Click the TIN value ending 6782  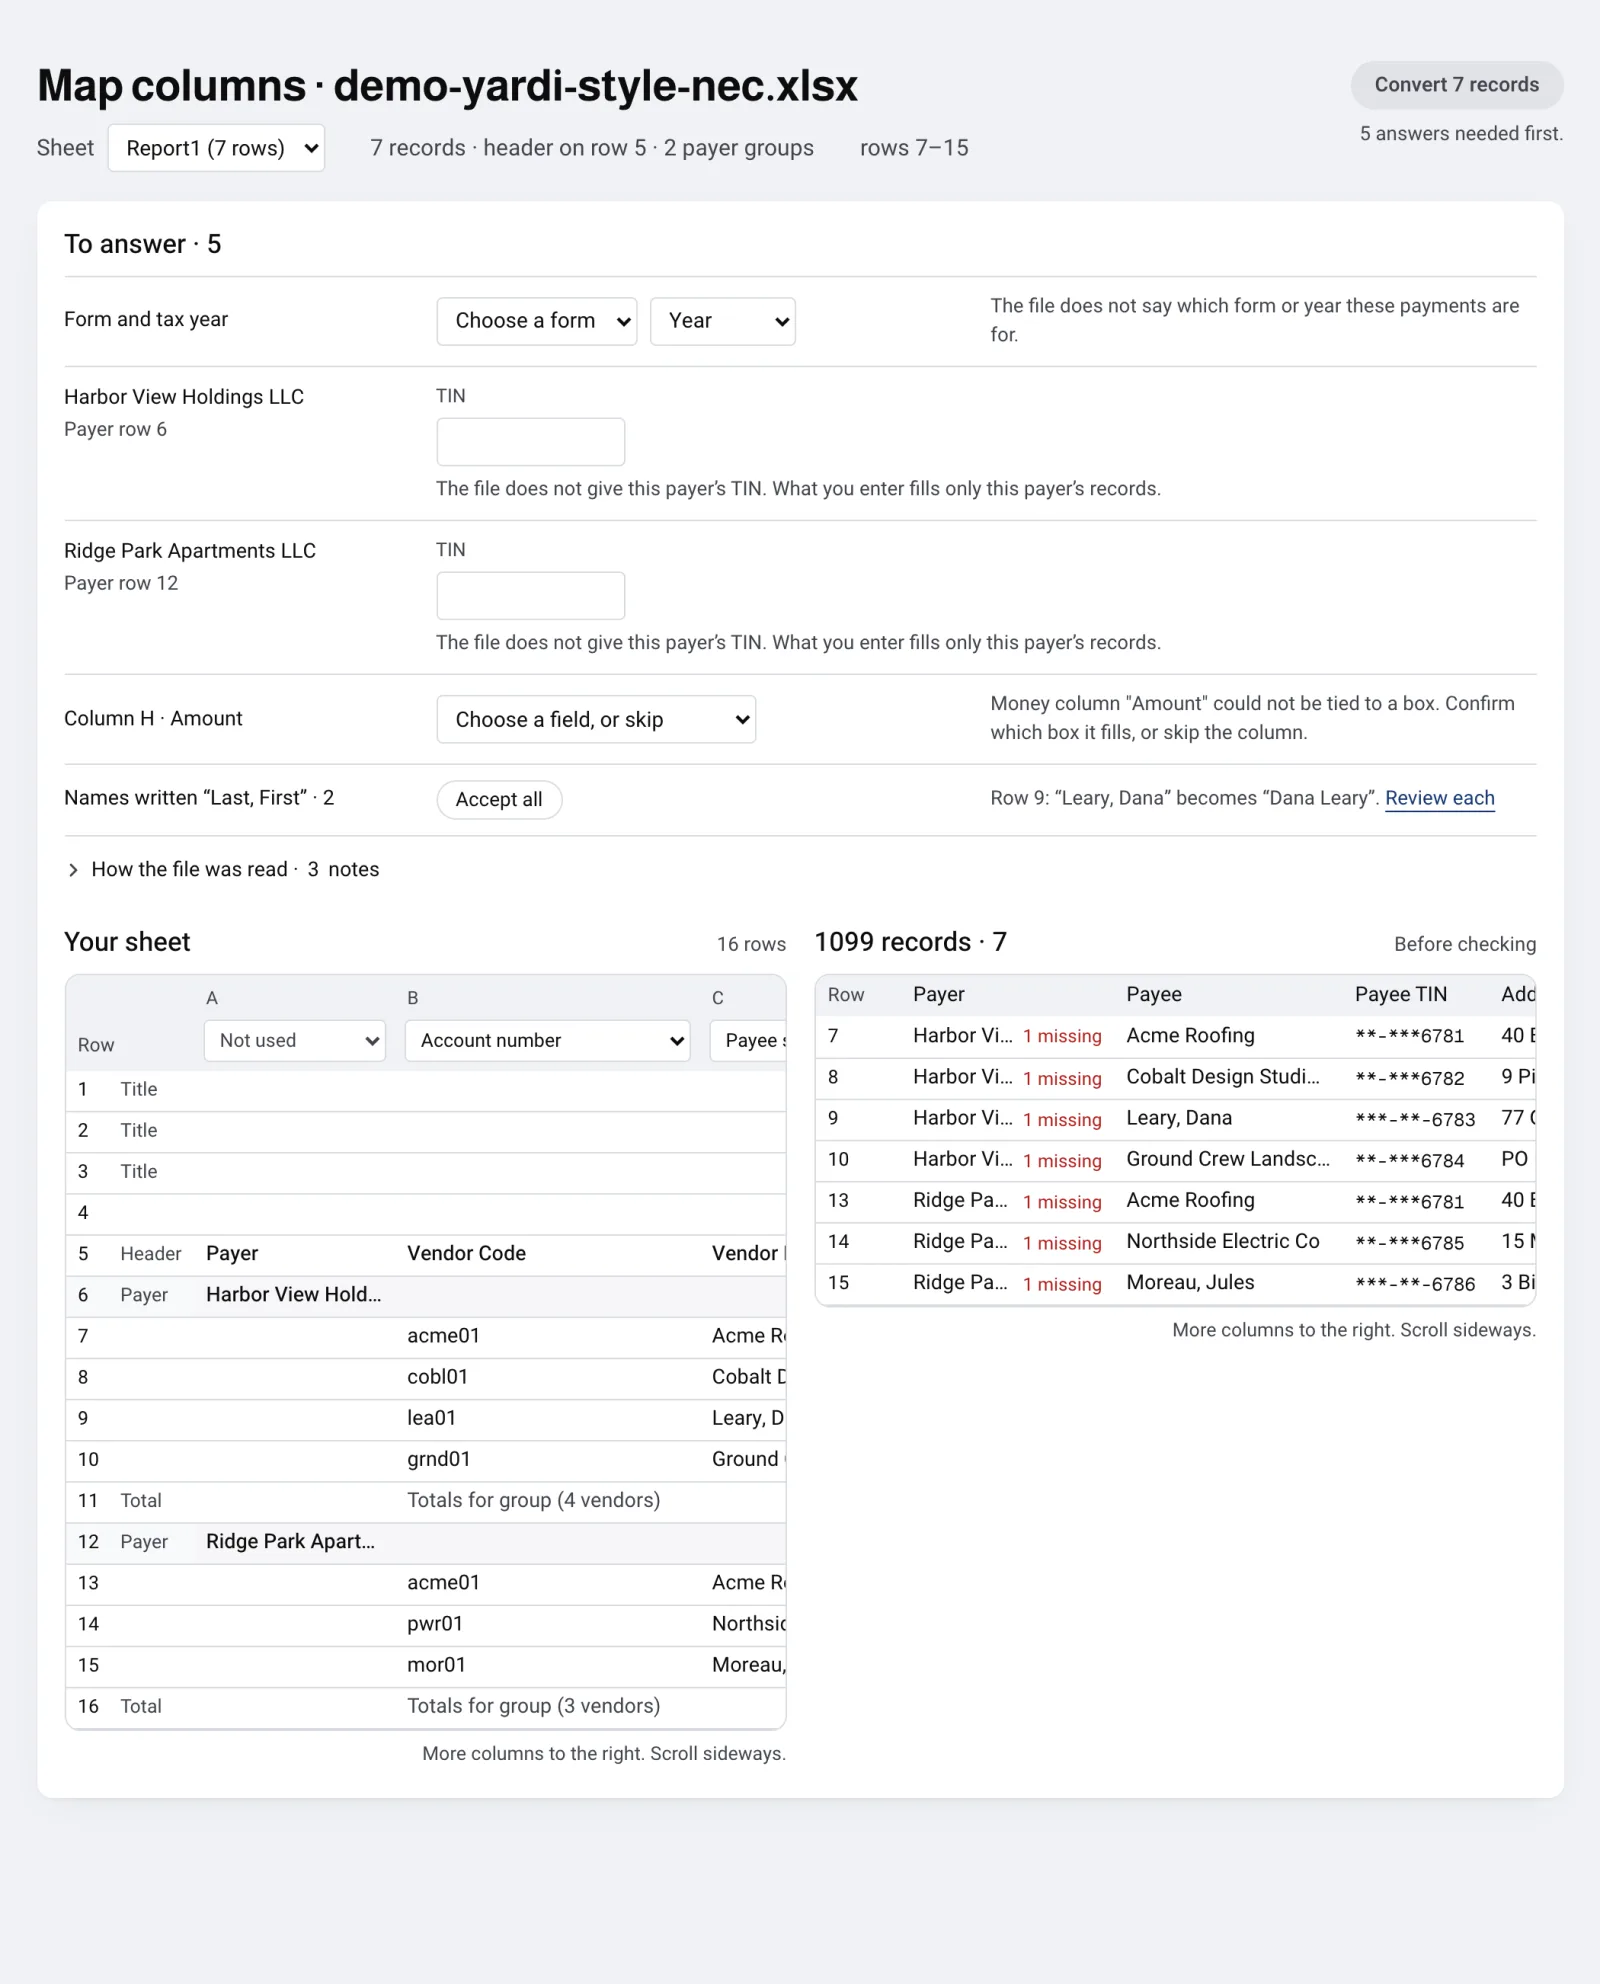coord(1410,1078)
